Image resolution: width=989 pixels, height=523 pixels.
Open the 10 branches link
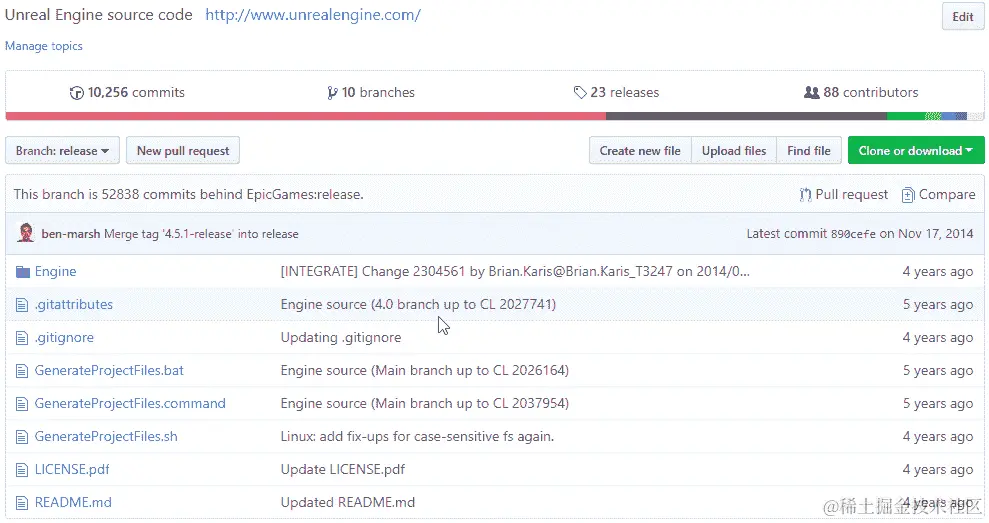tap(371, 93)
